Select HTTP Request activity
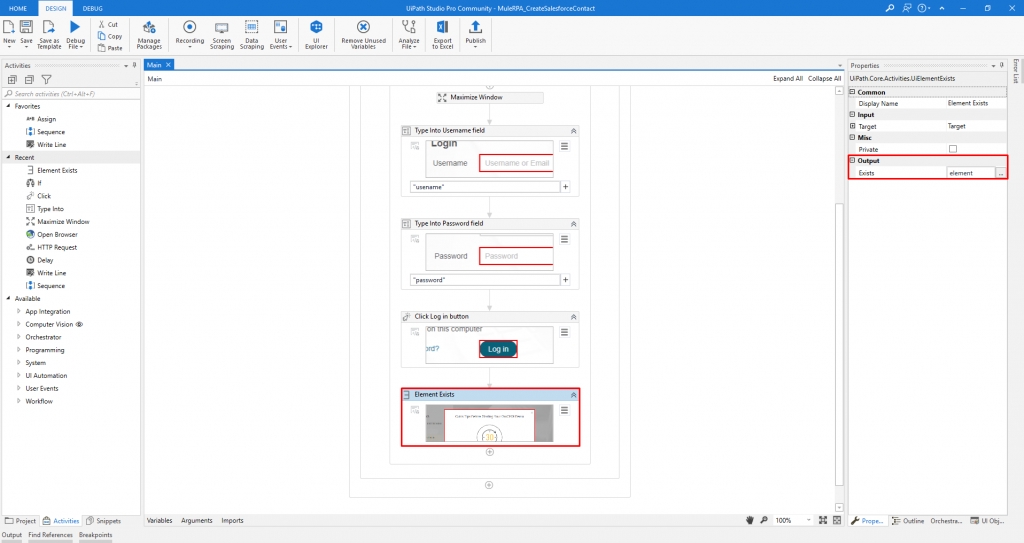1024x543 pixels. [52, 248]
